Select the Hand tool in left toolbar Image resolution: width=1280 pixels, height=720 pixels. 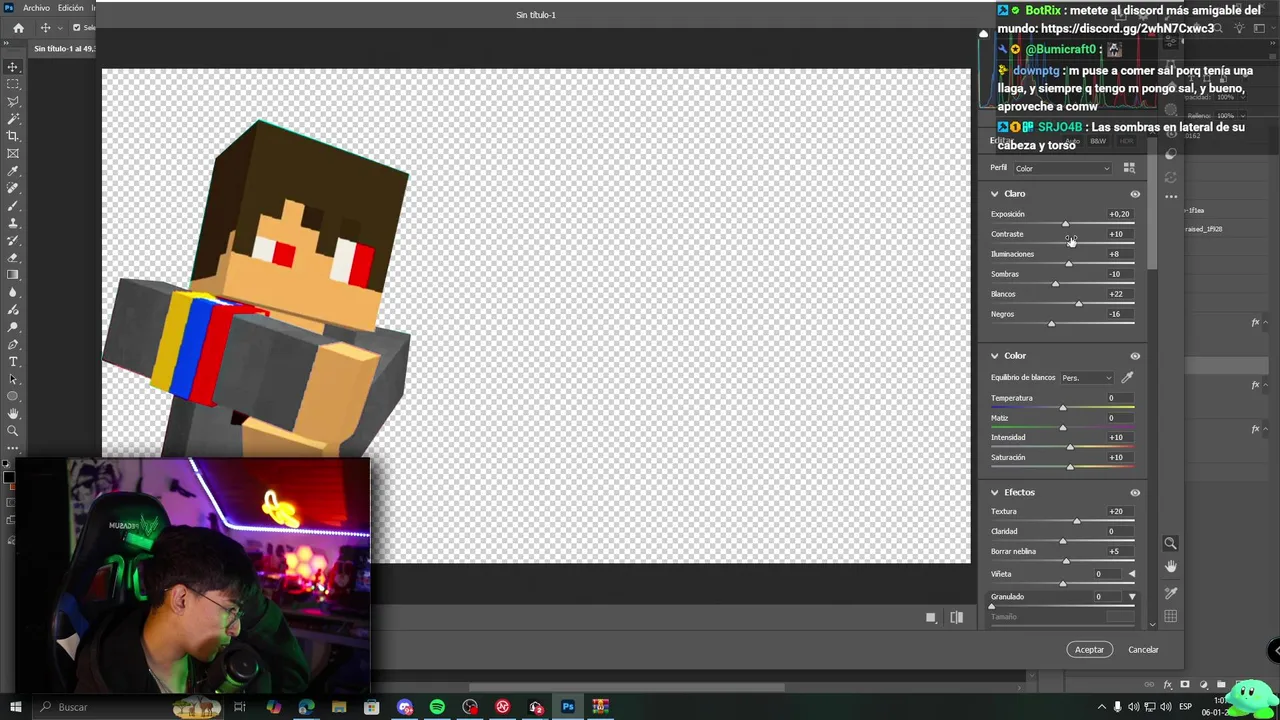tap(13, 414)
